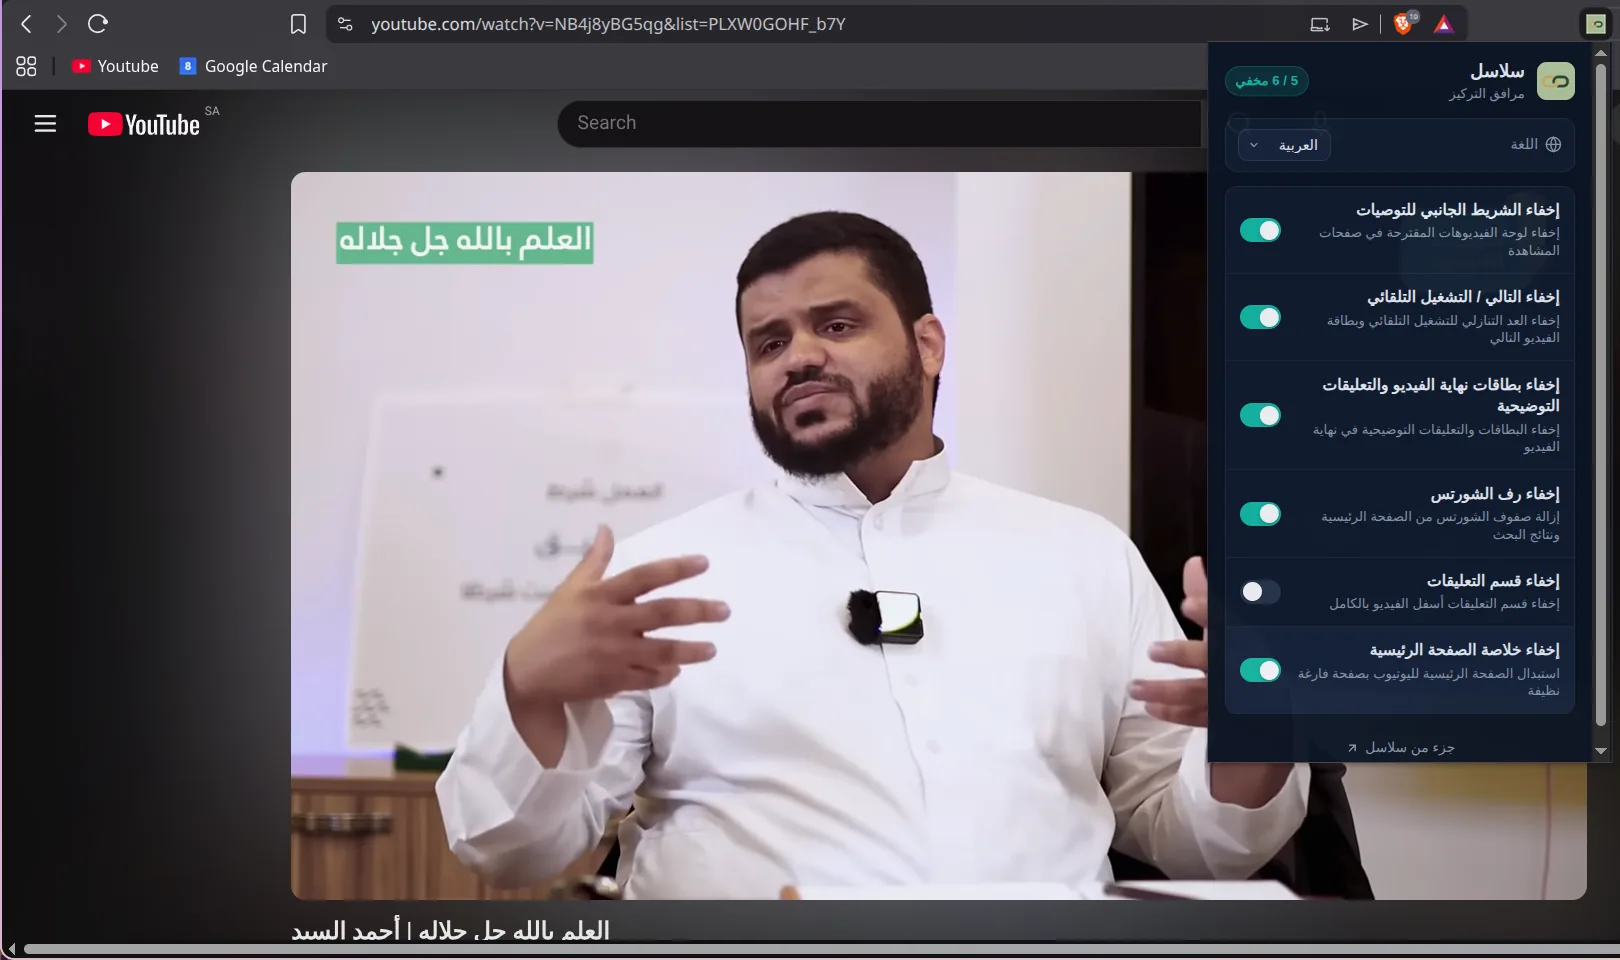Toggle hide Shorts shelf switch
The height and width of the screenshot is (960, 1620).
click(1260, 514)
